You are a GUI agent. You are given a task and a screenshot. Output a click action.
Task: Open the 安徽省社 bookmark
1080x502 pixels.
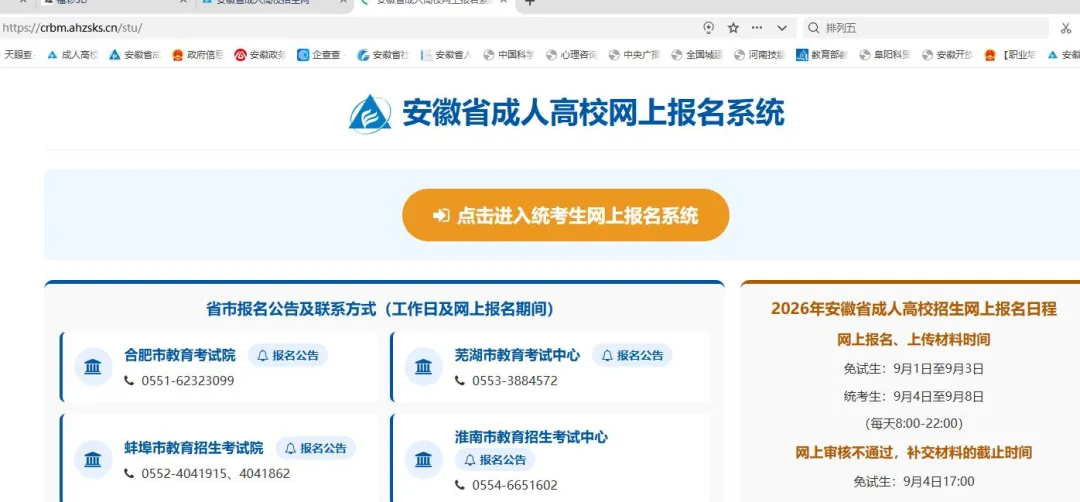pyautogui.click(x=383, y=55)
